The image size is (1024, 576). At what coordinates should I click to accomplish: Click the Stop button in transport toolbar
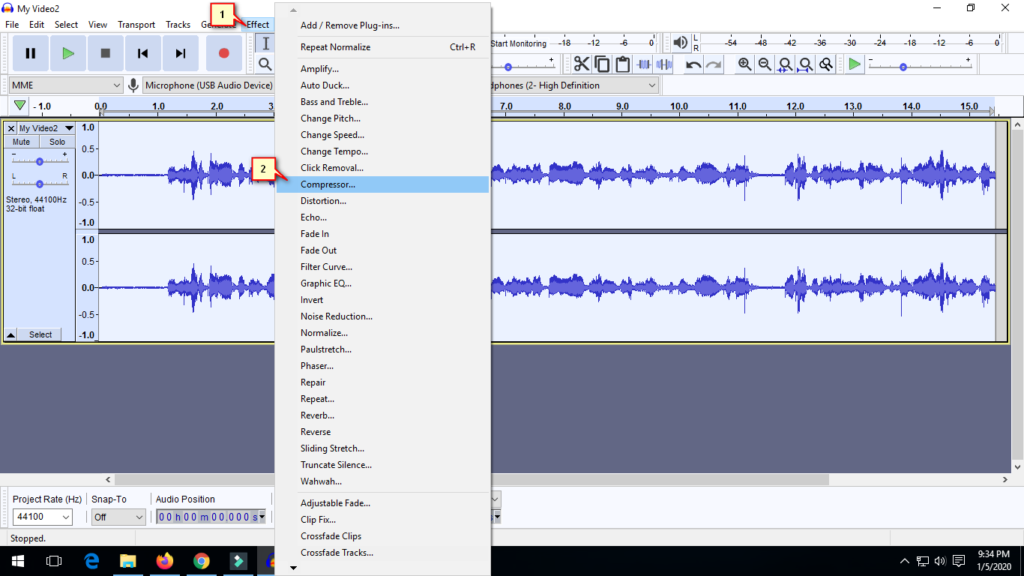[105, 53]
